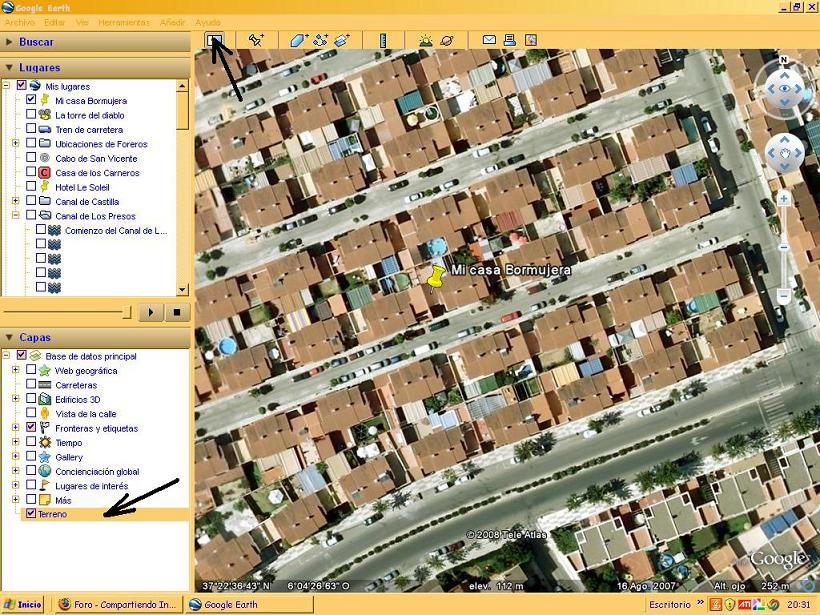This screenshot has width=820, height=615.
Task: Open the ruler measurement tool
Action: [x=383, y=40]
